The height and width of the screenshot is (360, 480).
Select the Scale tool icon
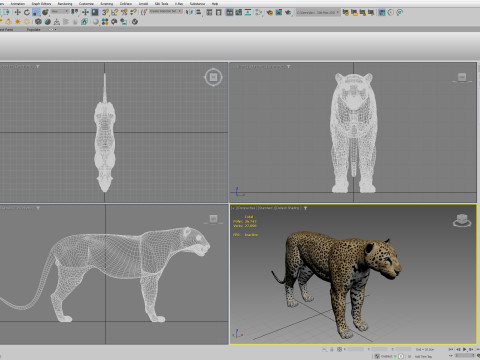click(36, 12)
